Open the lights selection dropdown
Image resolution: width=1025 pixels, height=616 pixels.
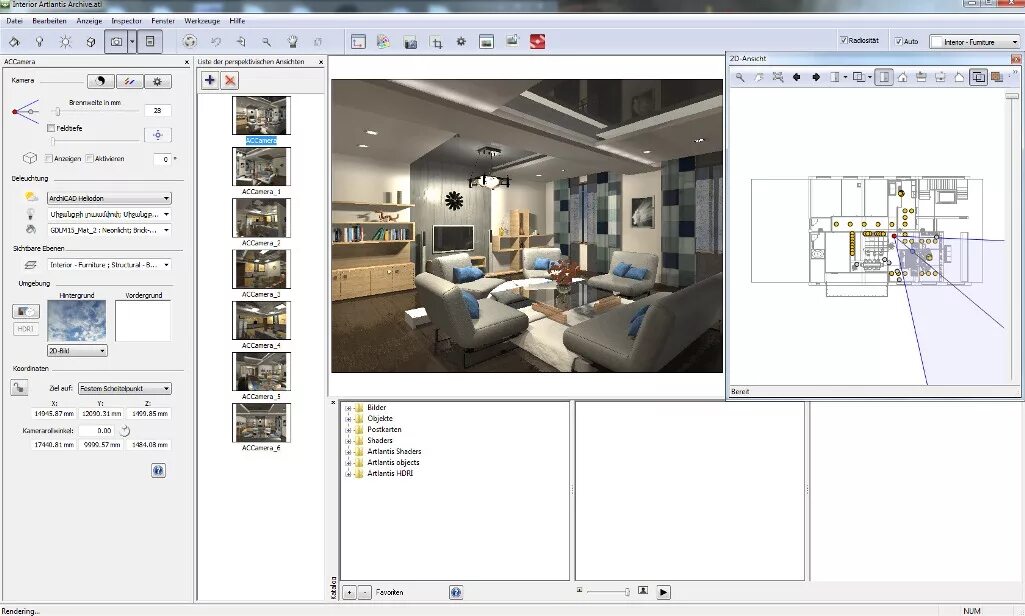[109, 214]
